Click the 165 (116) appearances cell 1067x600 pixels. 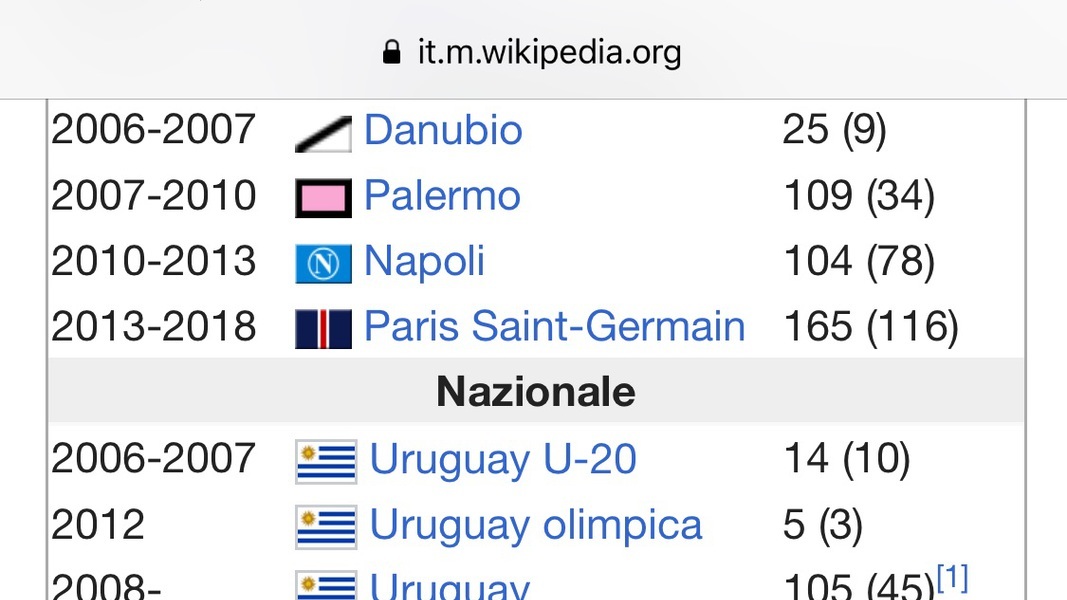point(871,326)
